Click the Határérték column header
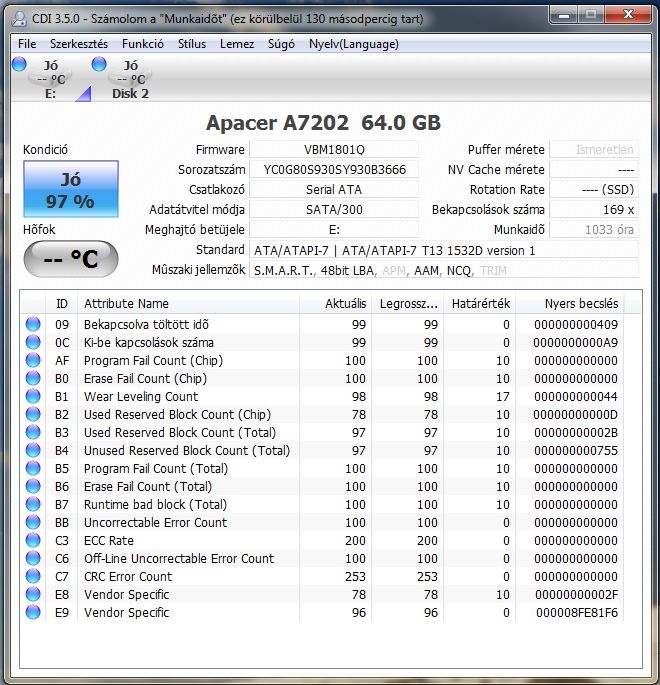 click(480, 304)
